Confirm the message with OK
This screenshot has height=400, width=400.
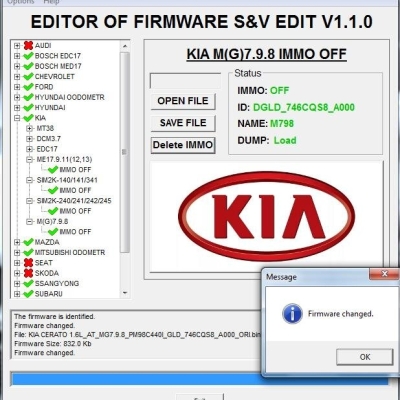point(365,357)
